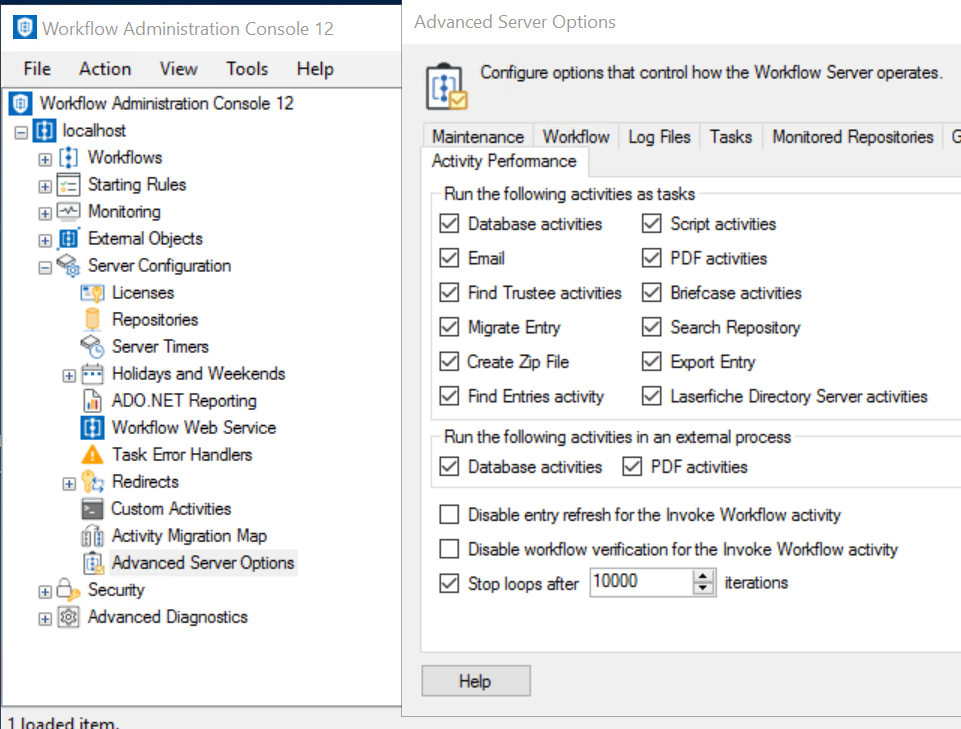961x729 pixels.
Task: Open the File menu
Action: pos(37,69)
